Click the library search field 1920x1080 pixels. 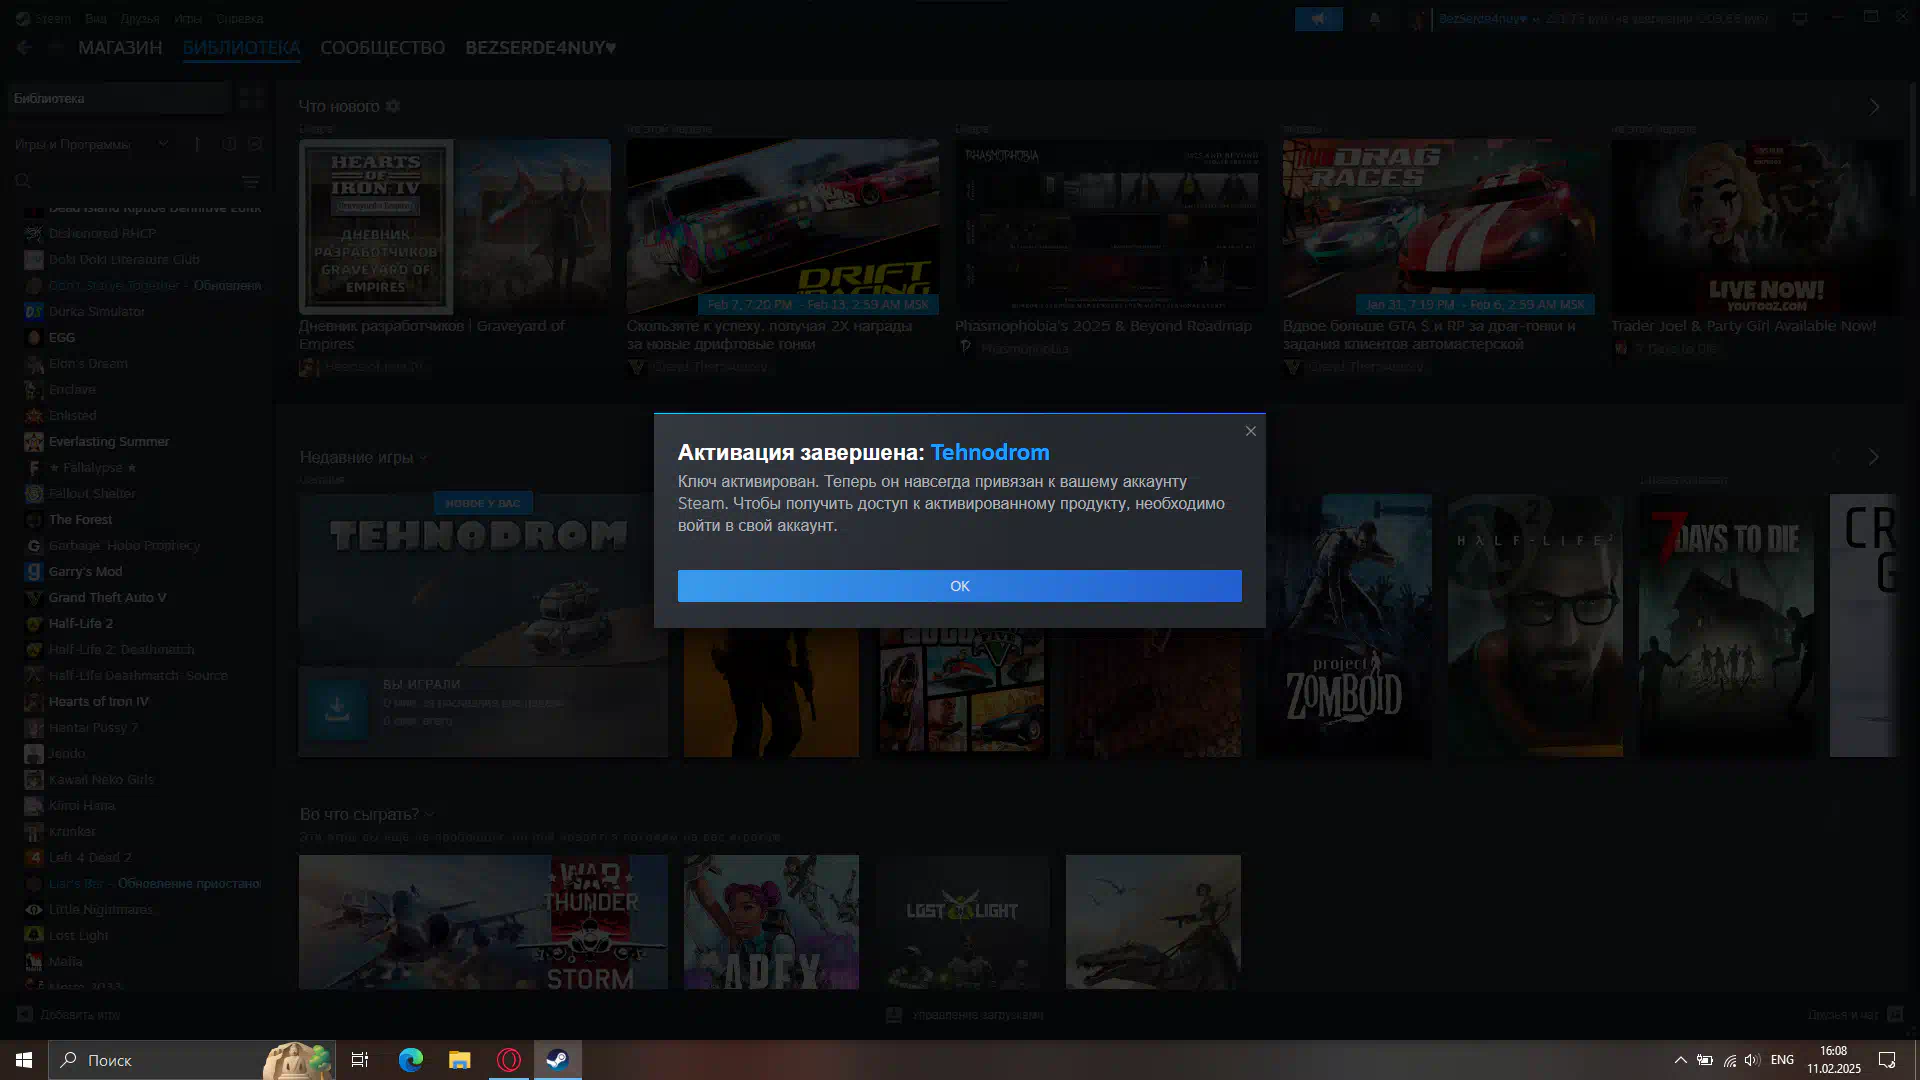125,181
